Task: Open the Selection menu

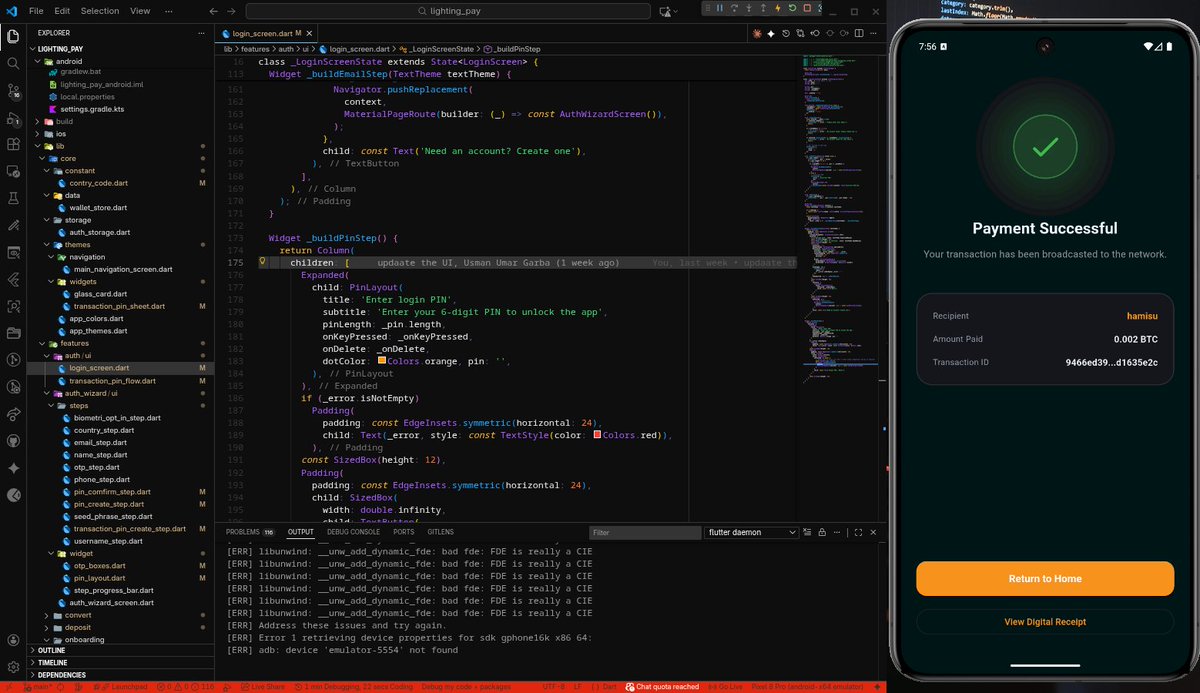Action: click(100, 11)
